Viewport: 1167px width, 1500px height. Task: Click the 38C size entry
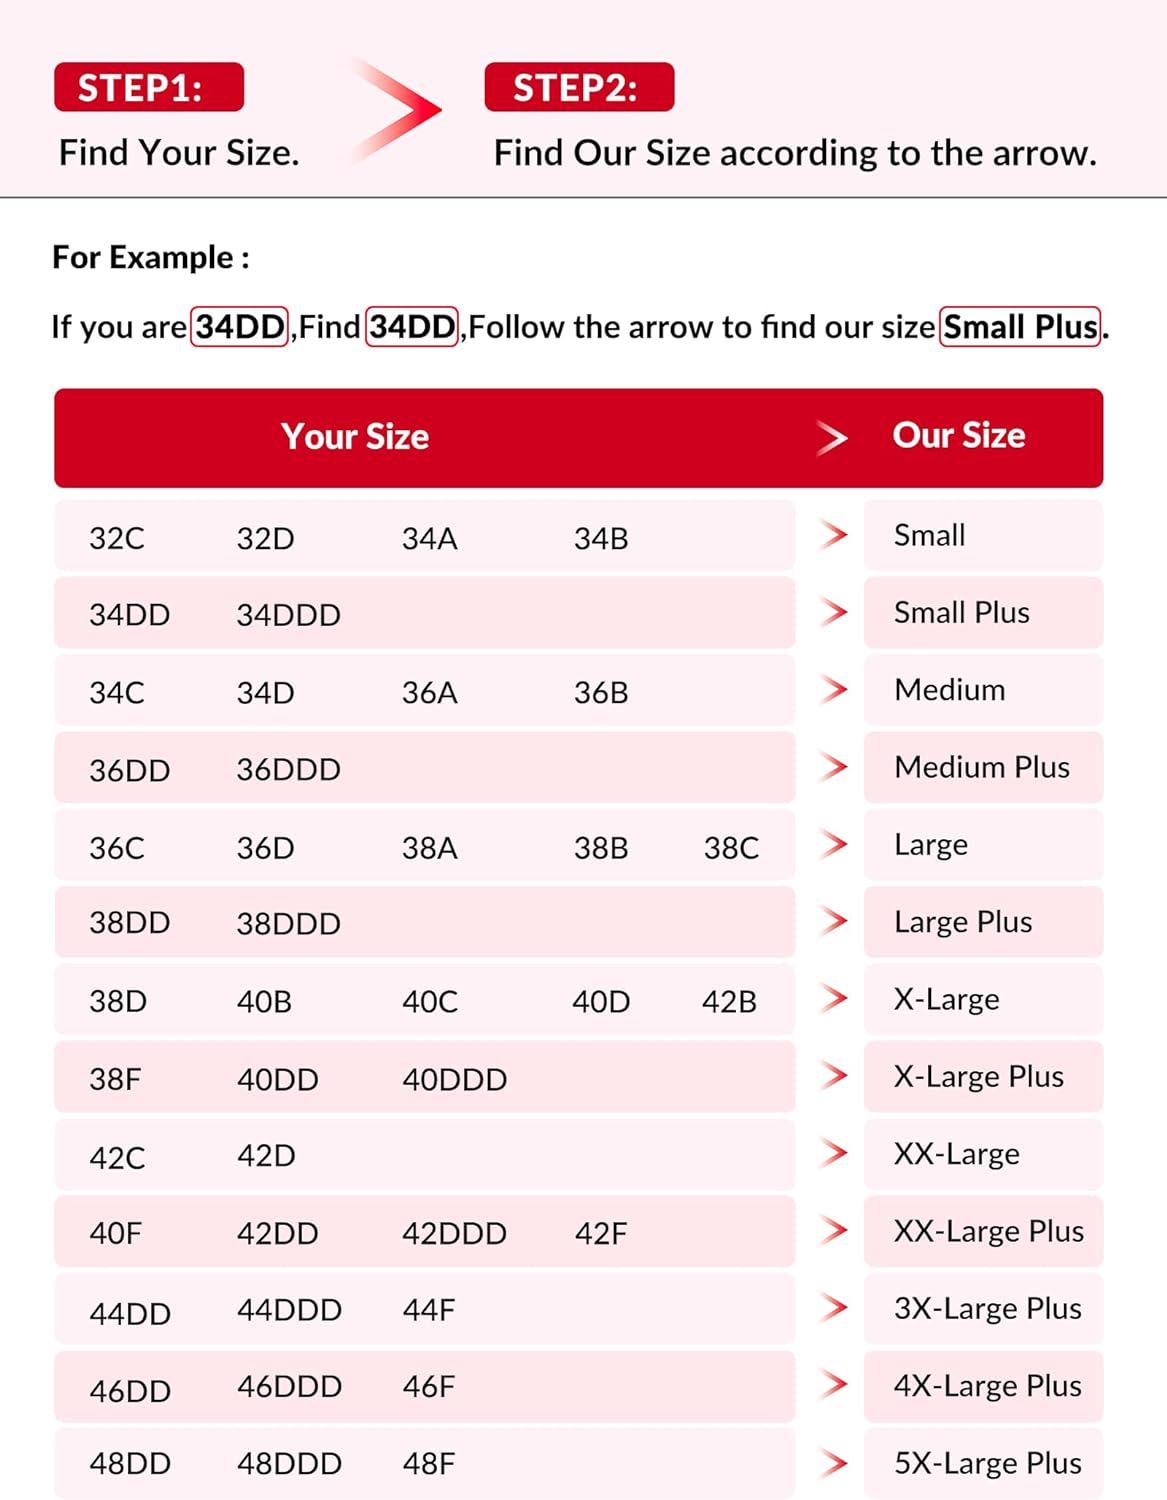(x=731, y=848)
